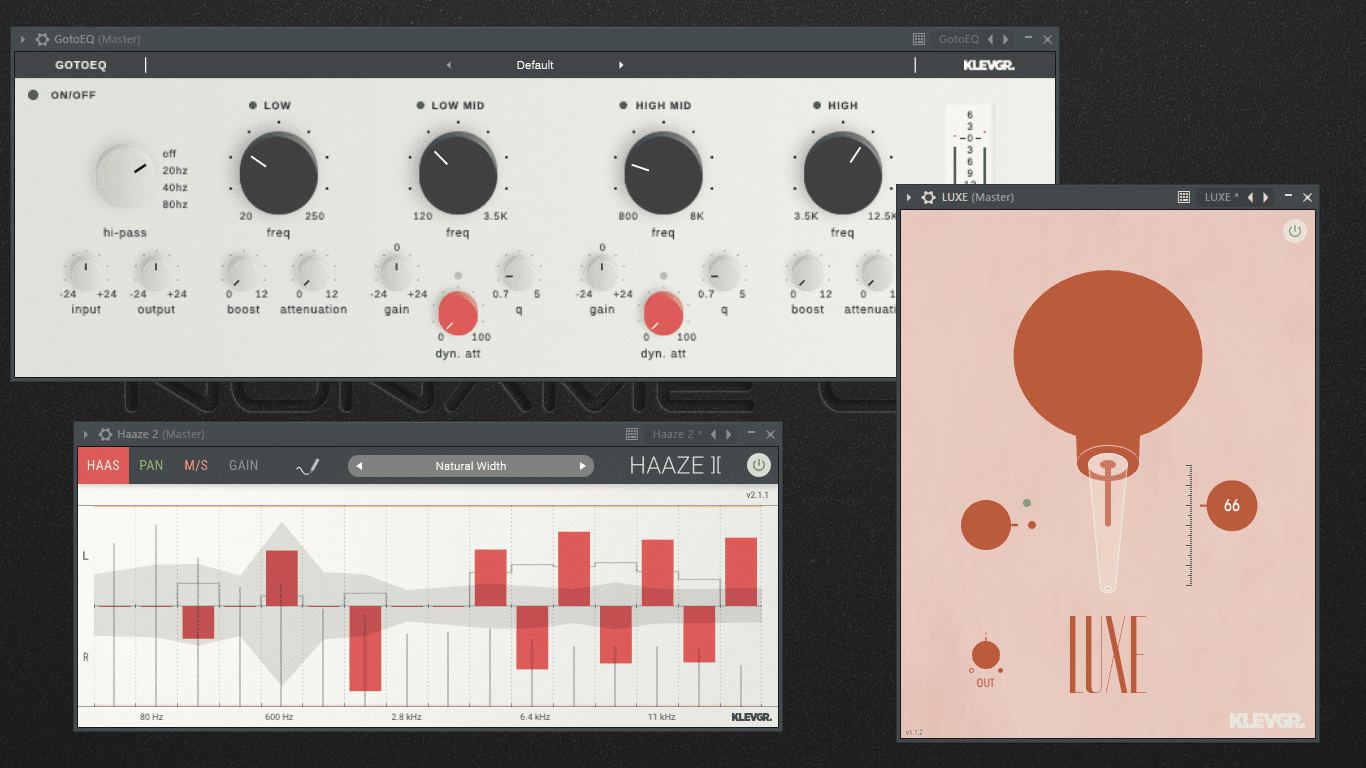Click the HIGH band boost knob
Image resolution: width=1366 pixels, height=768 pixels.
pos(807,271)
